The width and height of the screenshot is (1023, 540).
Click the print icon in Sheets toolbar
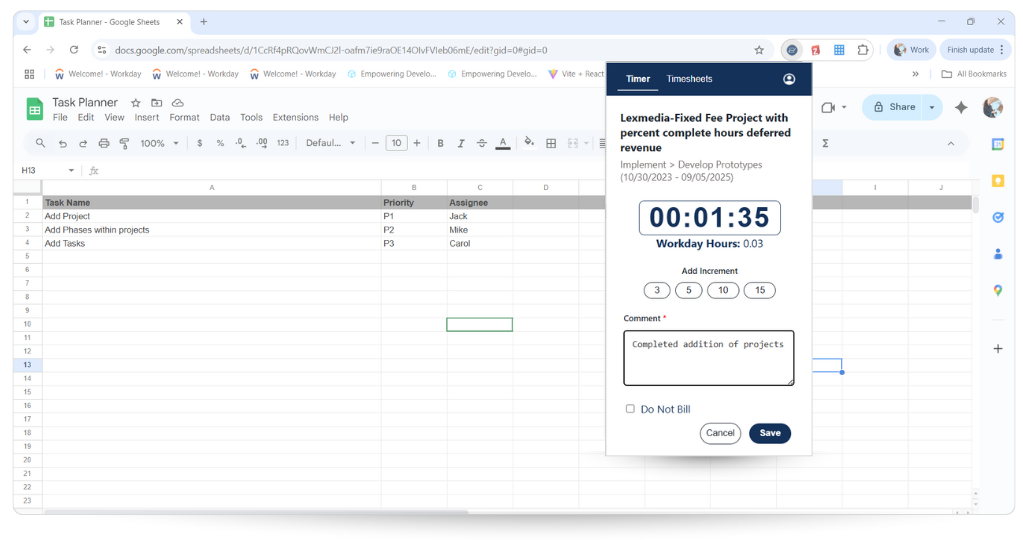pyautogui.click(x=104, y=143)
